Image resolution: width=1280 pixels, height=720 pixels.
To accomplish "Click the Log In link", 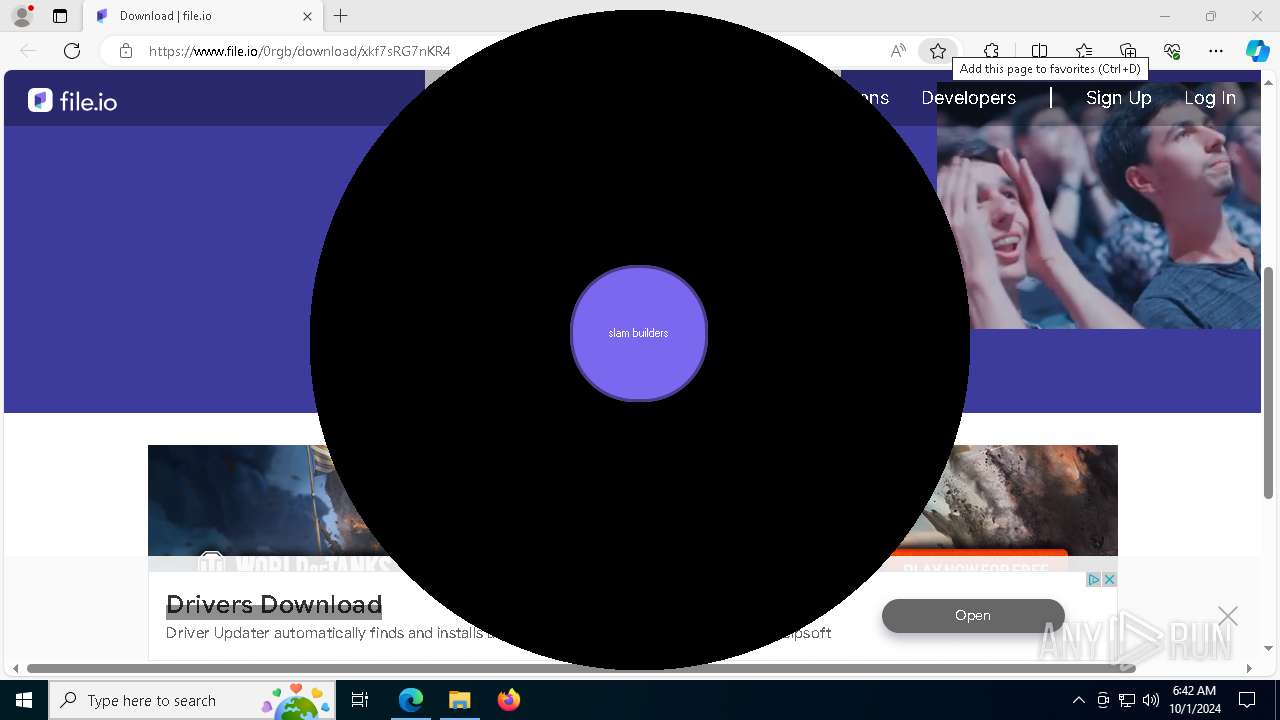I will [1210, 98].
